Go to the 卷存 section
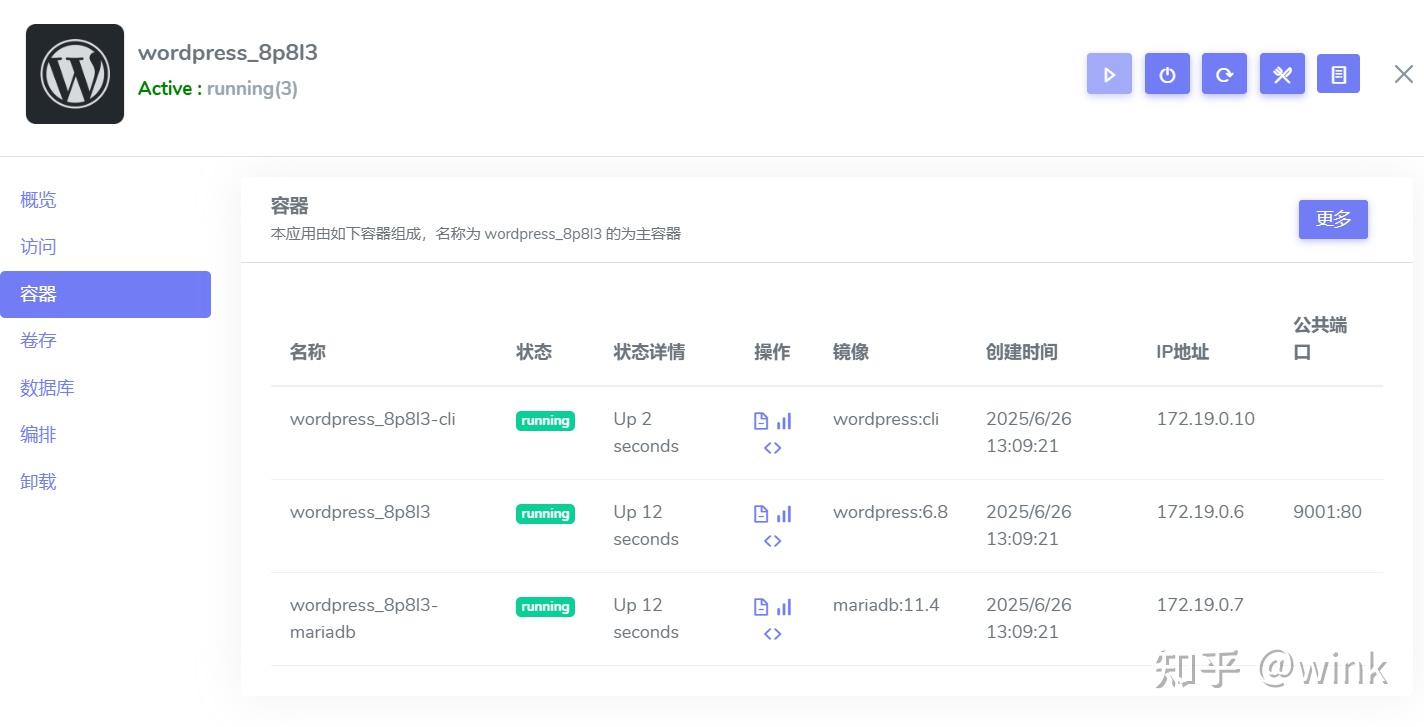The height and width of the screenshot is (727, 1424). click(38, 341)
